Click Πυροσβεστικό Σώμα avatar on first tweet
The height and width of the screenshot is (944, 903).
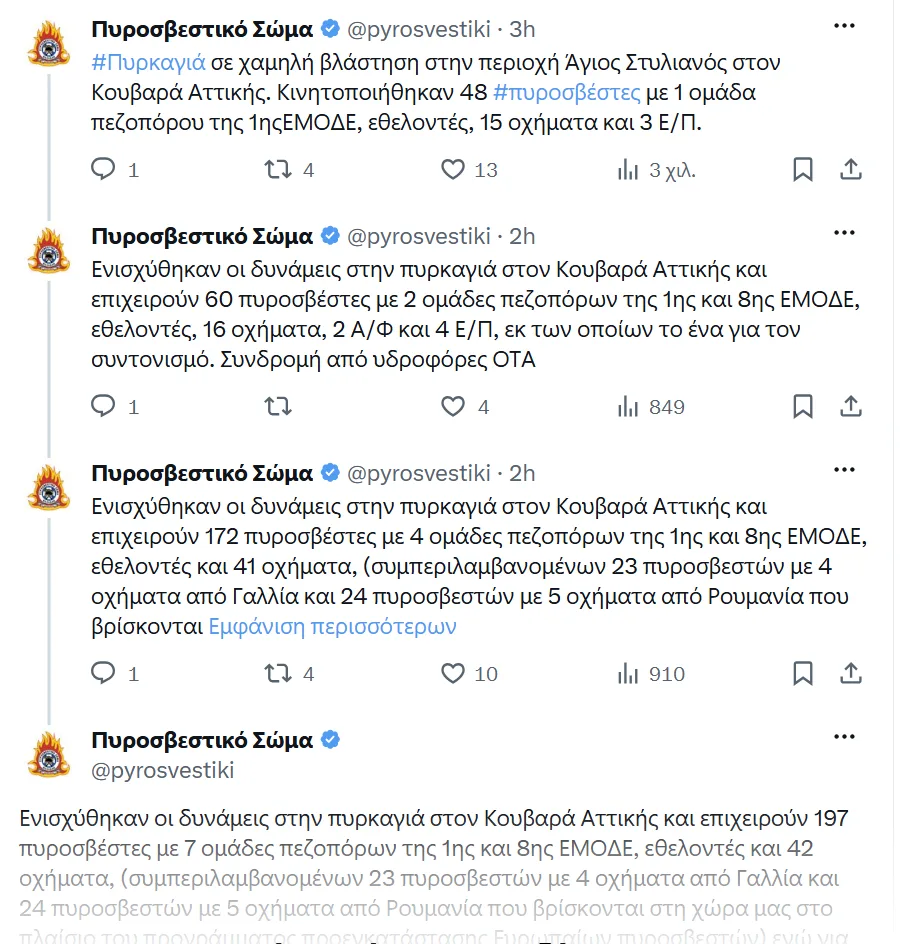click(49, 43)
